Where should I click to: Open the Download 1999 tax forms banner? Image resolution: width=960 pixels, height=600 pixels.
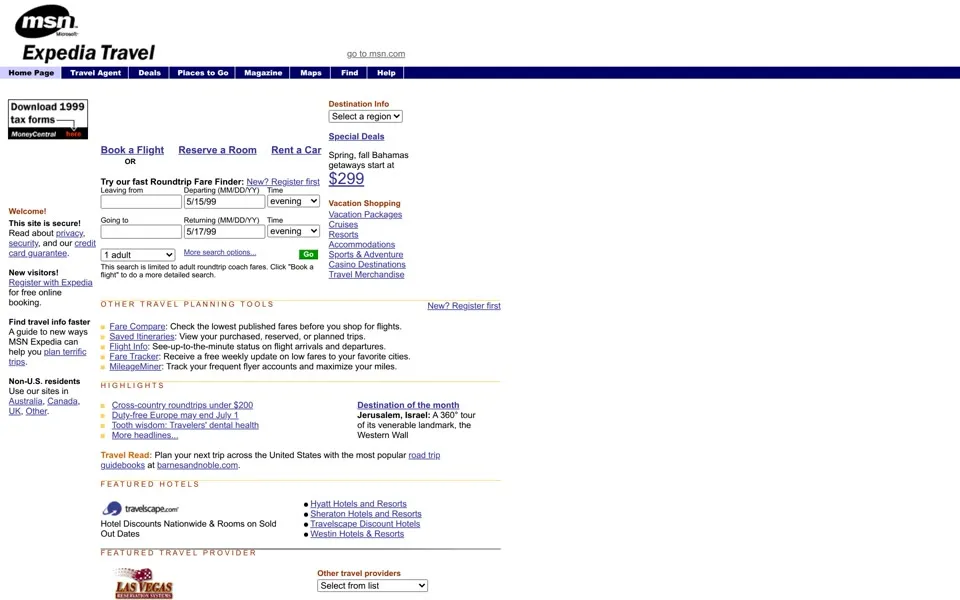48,119
